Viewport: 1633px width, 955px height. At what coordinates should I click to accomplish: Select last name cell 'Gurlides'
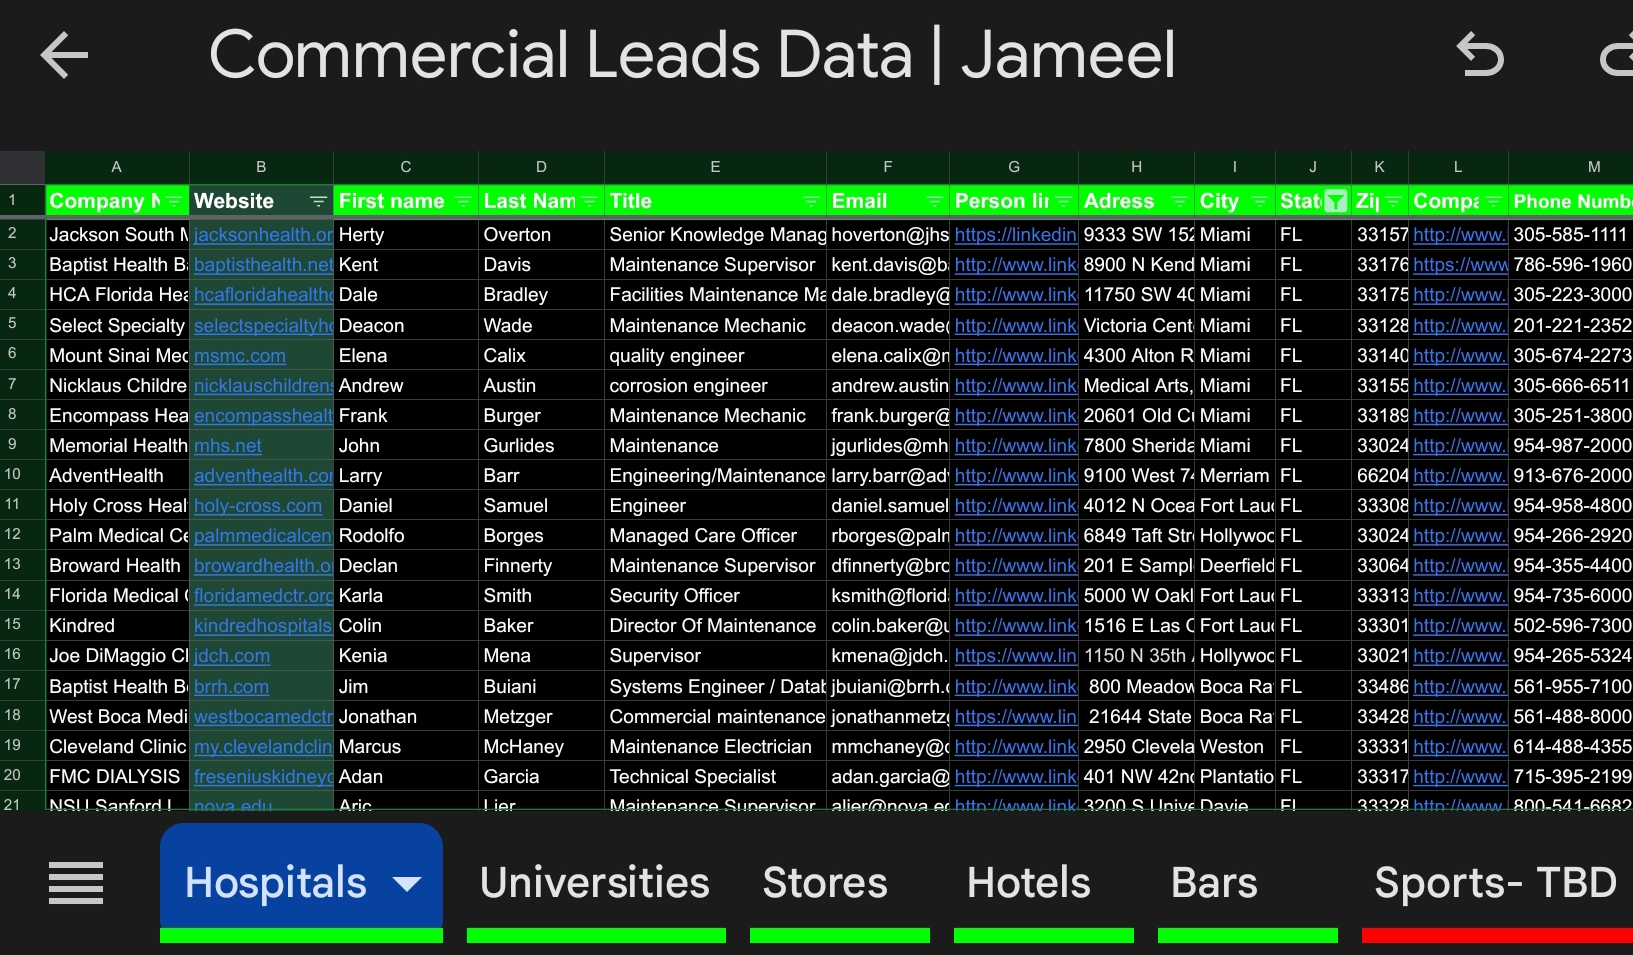(541, 445)
